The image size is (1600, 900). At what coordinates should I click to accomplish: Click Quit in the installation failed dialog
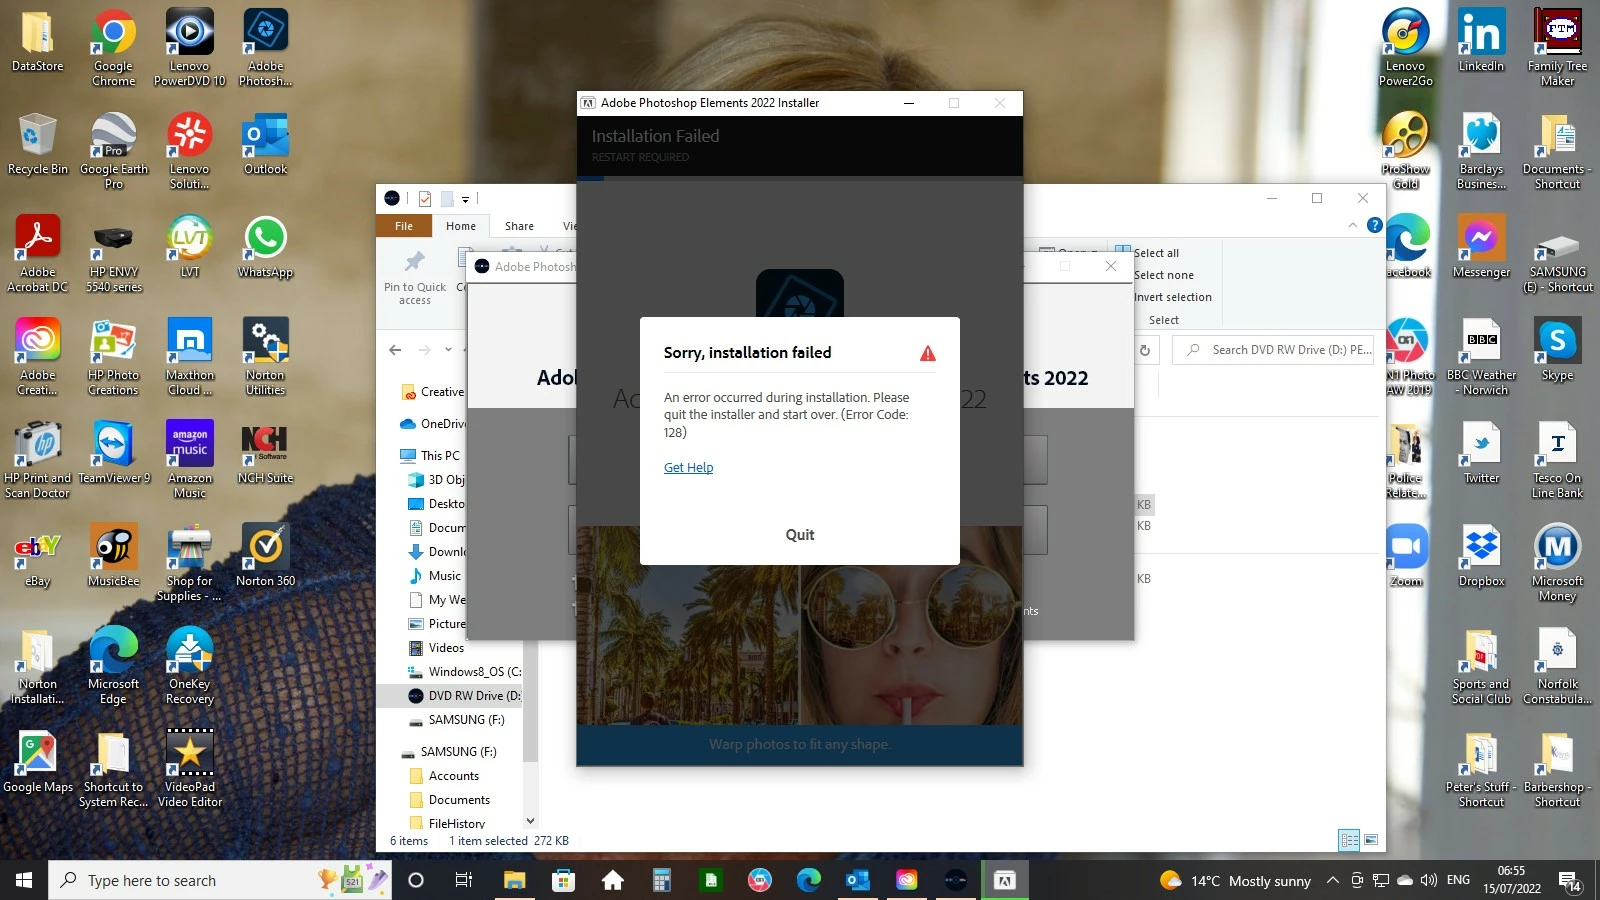click(799, 535)
